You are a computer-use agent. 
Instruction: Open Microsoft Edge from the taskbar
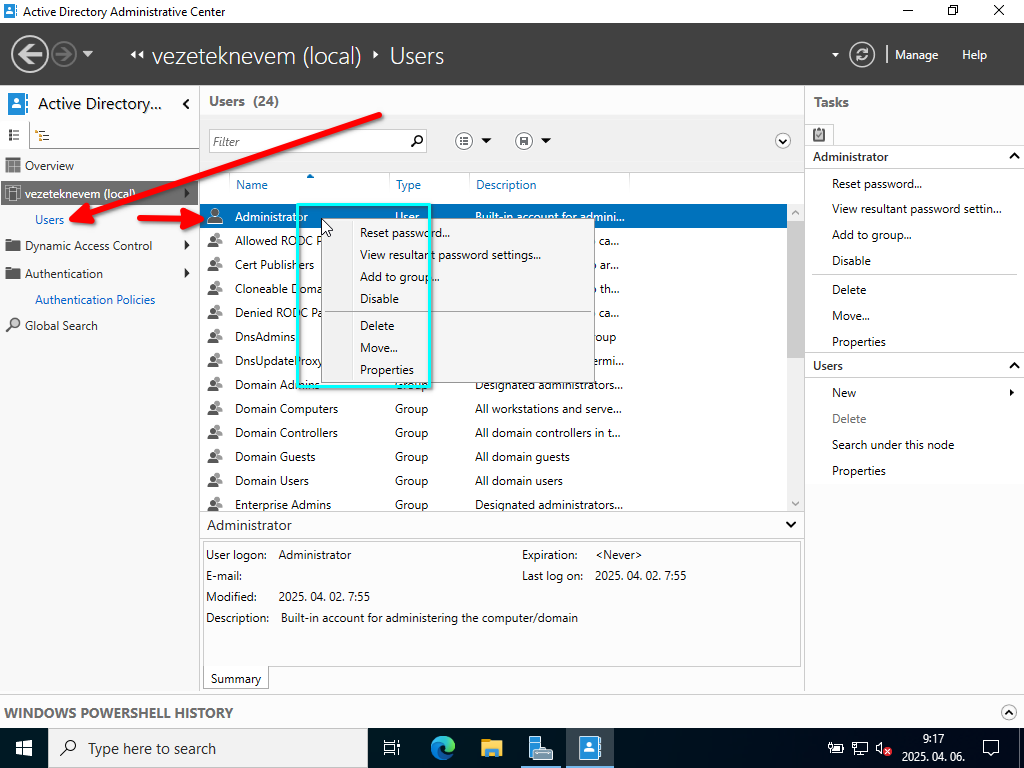pyautogui.click(x=442, y=747)
